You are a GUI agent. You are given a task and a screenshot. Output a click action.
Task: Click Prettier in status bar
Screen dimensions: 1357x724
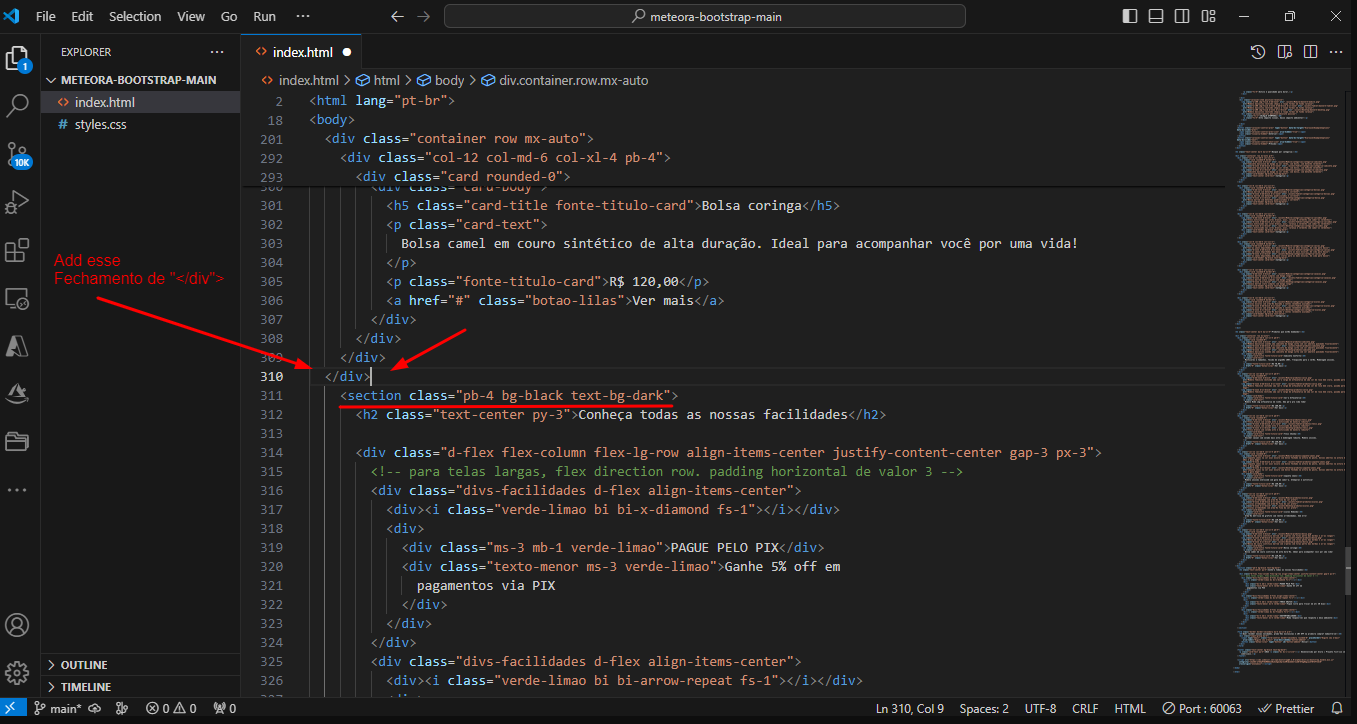tap(1286, 709)
